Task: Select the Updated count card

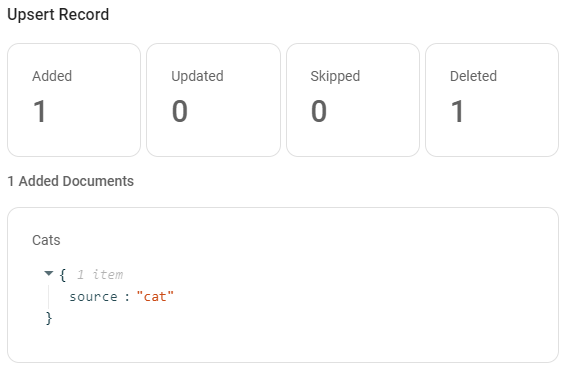Action: point(213,100)
